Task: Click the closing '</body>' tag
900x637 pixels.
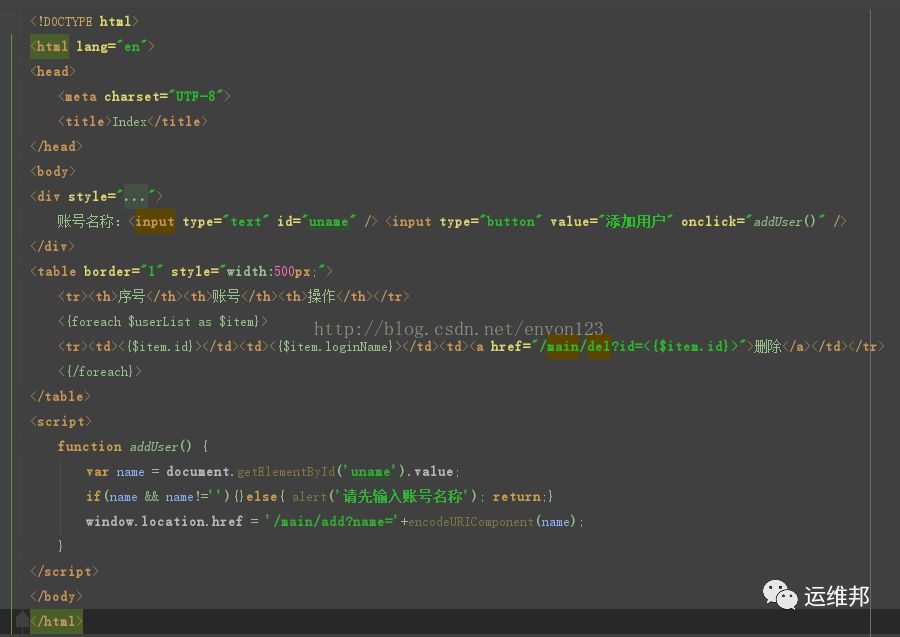Action: click(56, 597)
